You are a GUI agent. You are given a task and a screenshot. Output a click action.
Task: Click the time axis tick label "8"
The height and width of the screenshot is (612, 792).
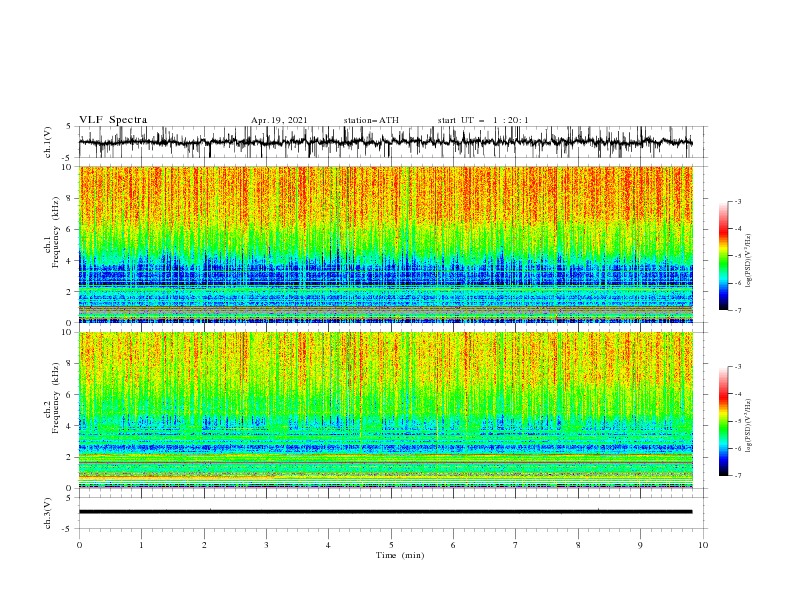(578, 545)
